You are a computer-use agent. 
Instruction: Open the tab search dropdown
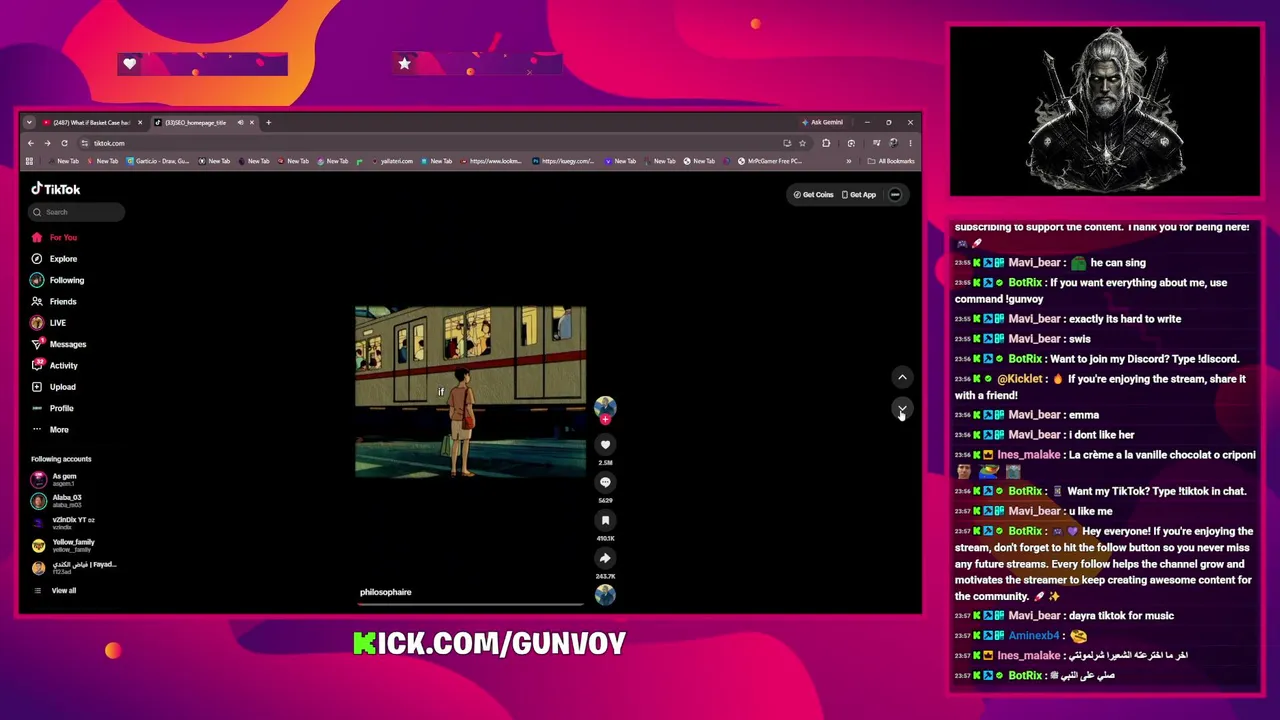point(29,122)
